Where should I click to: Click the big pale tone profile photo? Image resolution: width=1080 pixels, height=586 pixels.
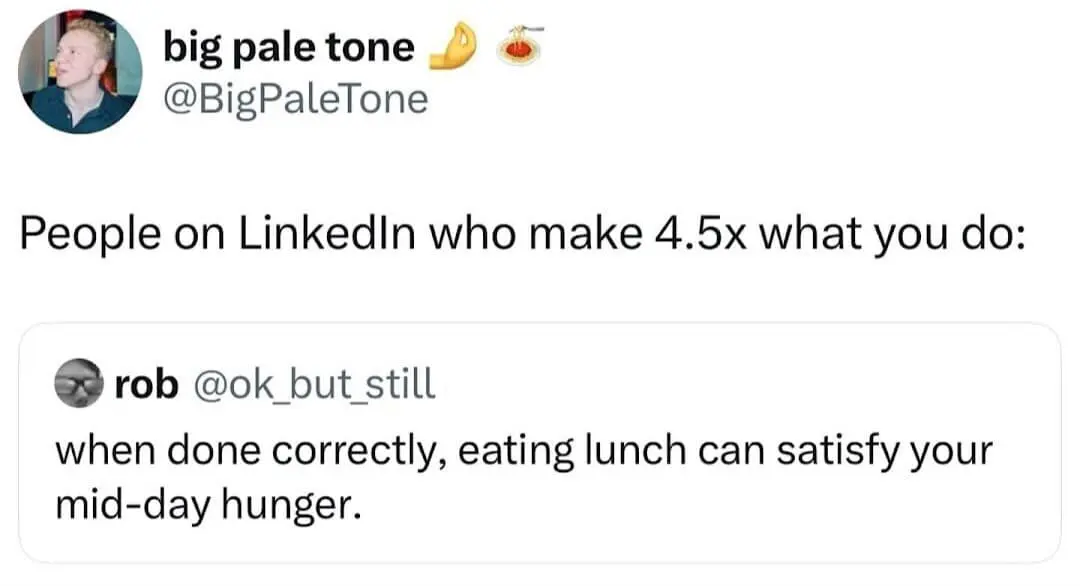80,72
